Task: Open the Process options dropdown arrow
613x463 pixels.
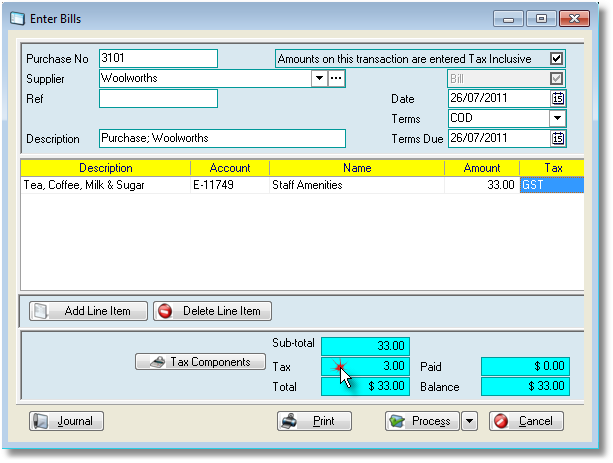Action: tap(470, 421)
